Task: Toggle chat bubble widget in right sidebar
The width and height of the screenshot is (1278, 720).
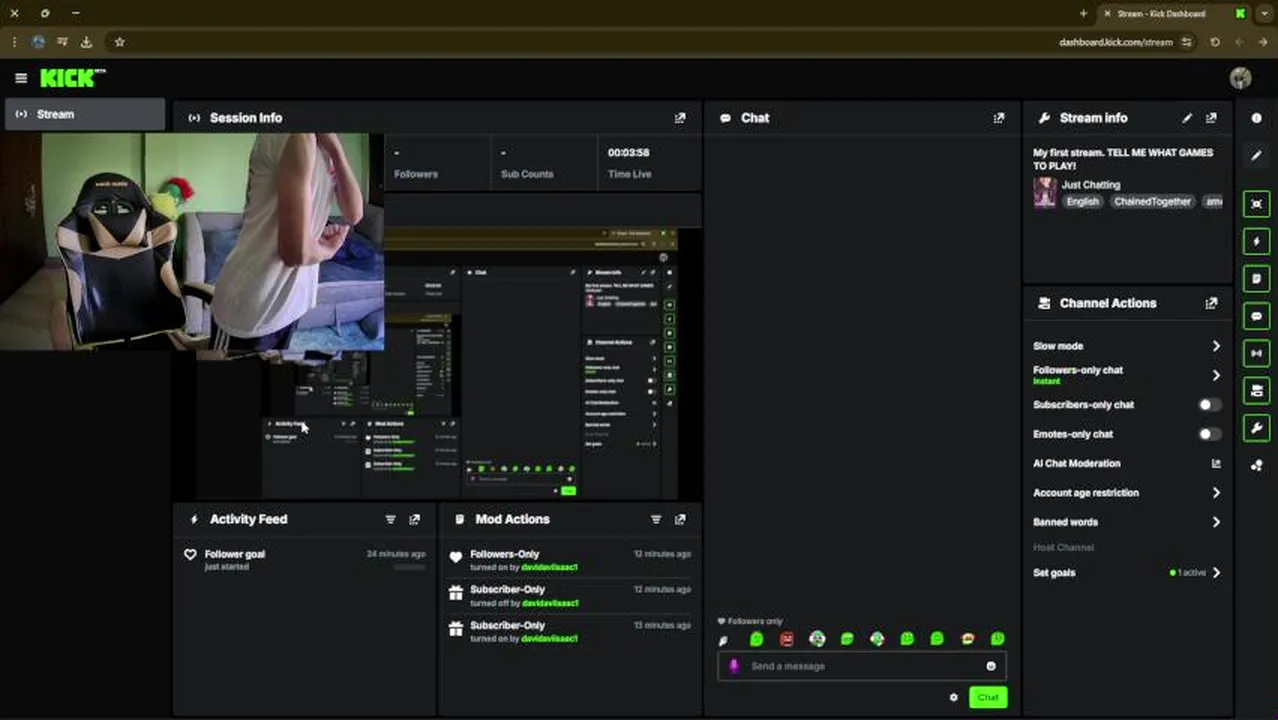Action: click(x=1257, y=316)
